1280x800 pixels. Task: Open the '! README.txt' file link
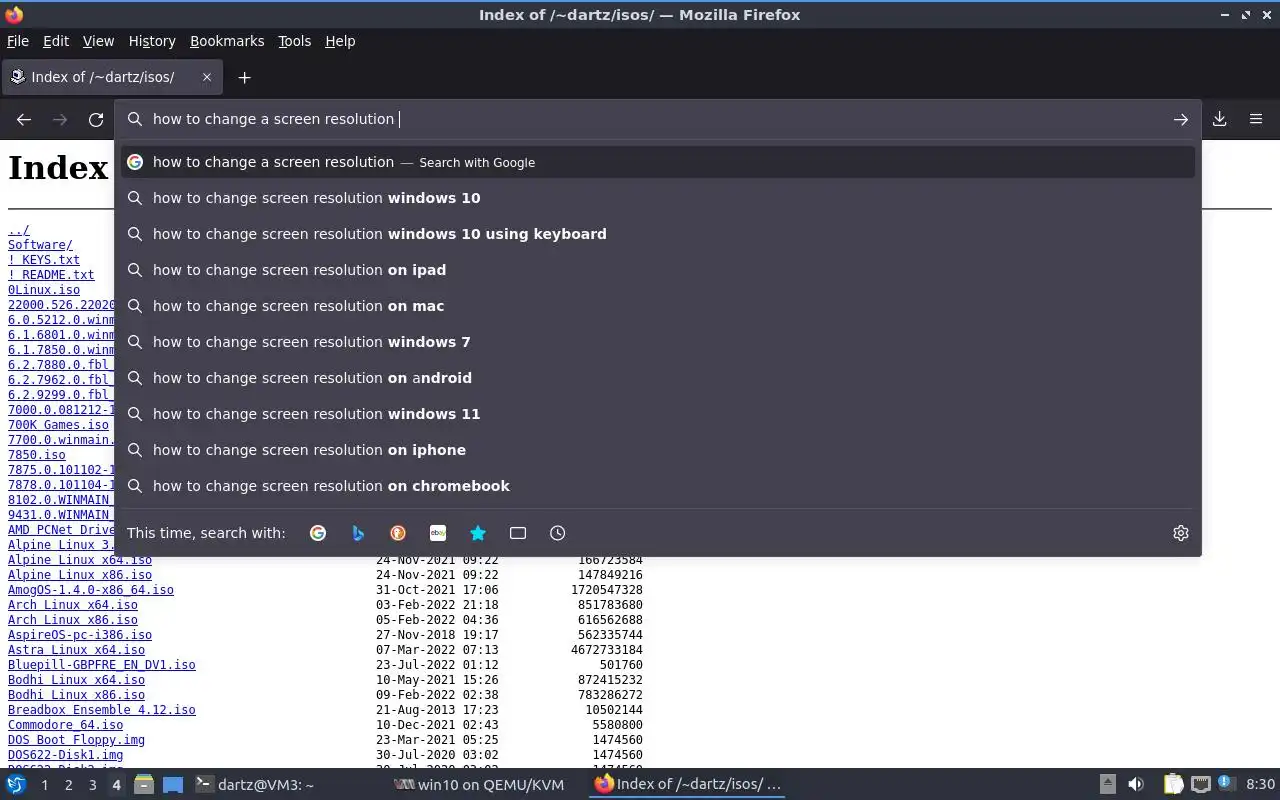(51, 275)
